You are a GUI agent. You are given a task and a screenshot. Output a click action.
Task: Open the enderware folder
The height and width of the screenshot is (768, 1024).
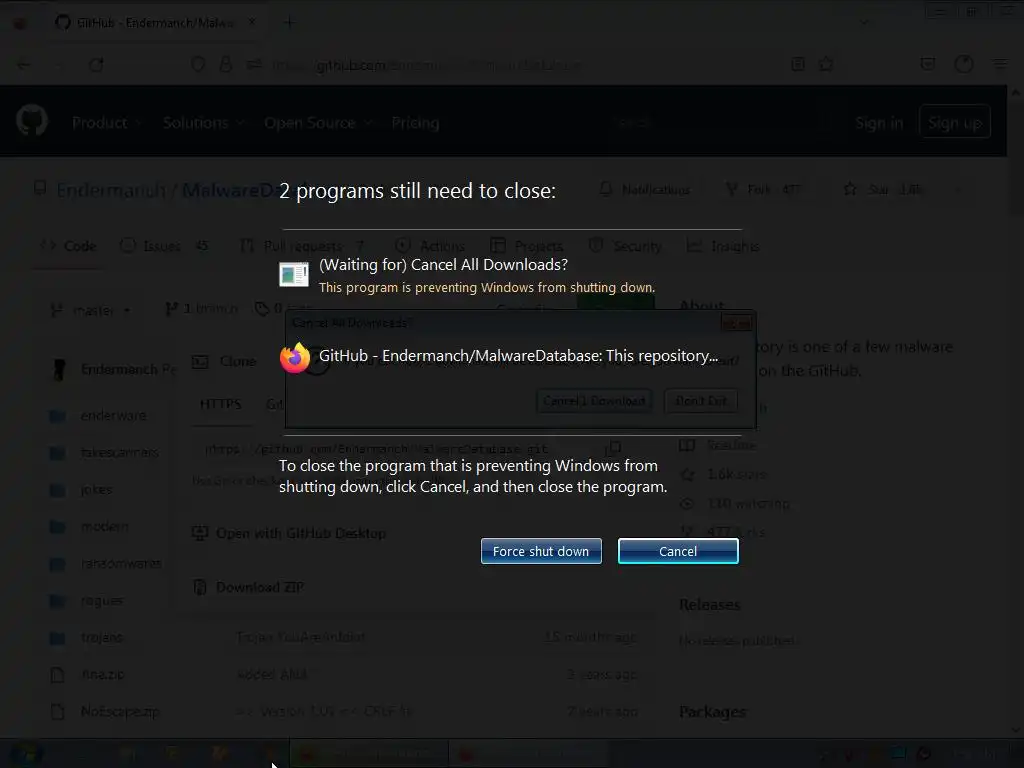[113, 415]
